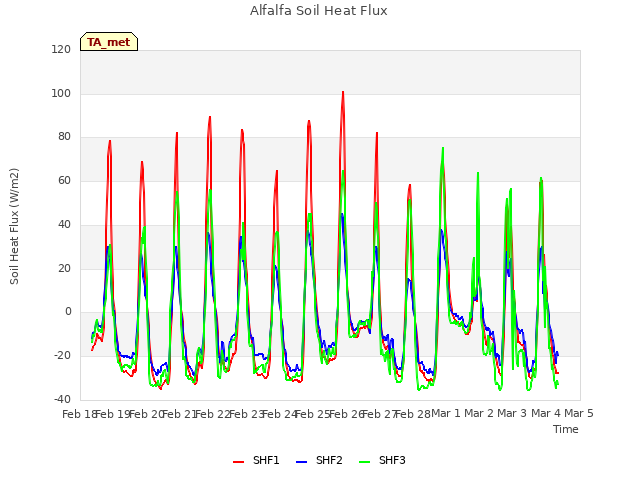Click the 100 y-axis tick label
The width and height of the screenshot is (640, 480).
click(x=61, y=93)
